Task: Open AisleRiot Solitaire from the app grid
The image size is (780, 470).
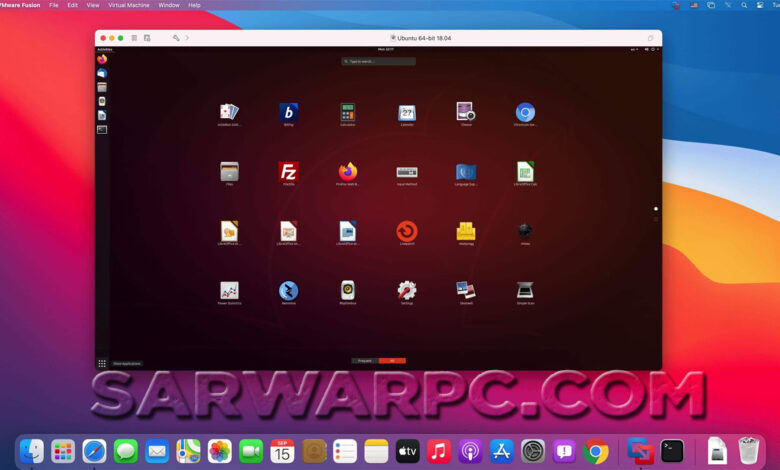Action: point(229,112)
